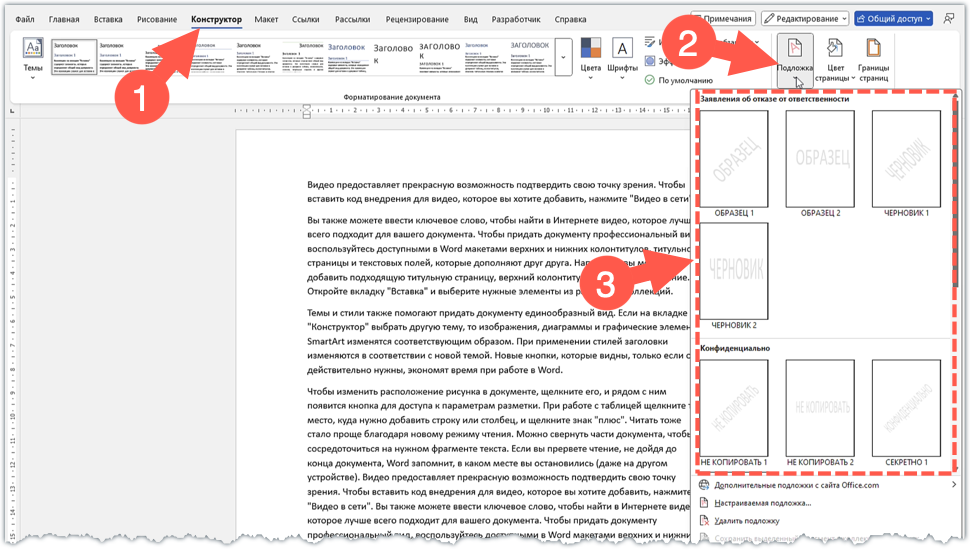The image size is (970, 550).
Task: Switch to the Вставка tab
Action: (108, 19)
